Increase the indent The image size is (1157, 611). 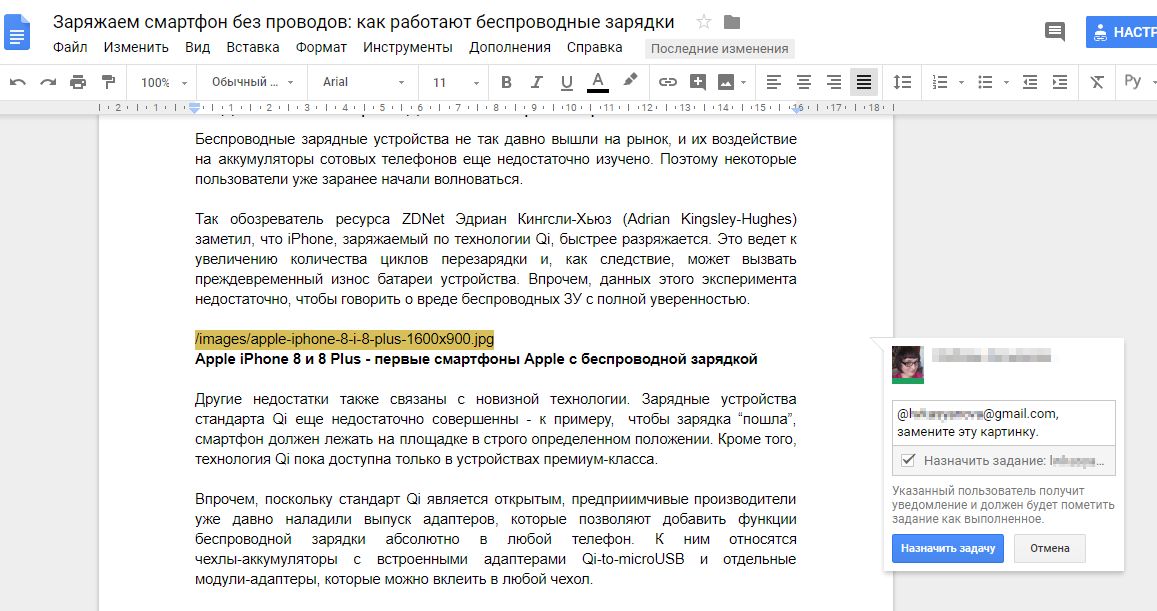[1060, 82]
